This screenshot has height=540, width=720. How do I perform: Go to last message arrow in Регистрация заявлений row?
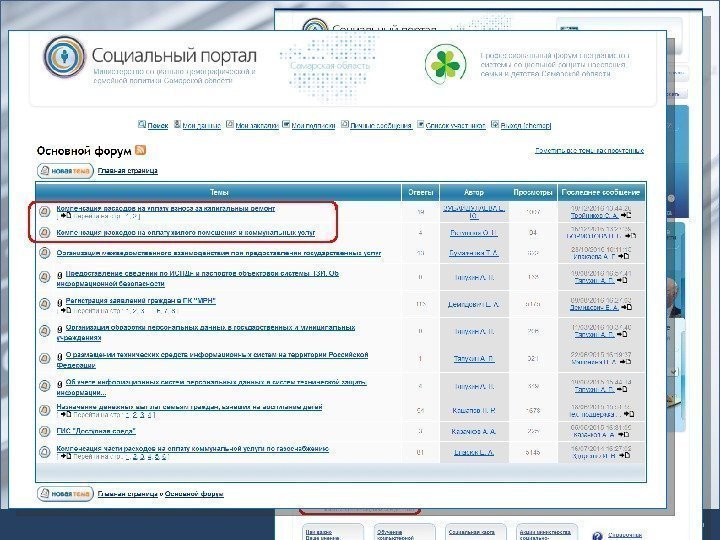pyautogui.click(x=626, y=308)
